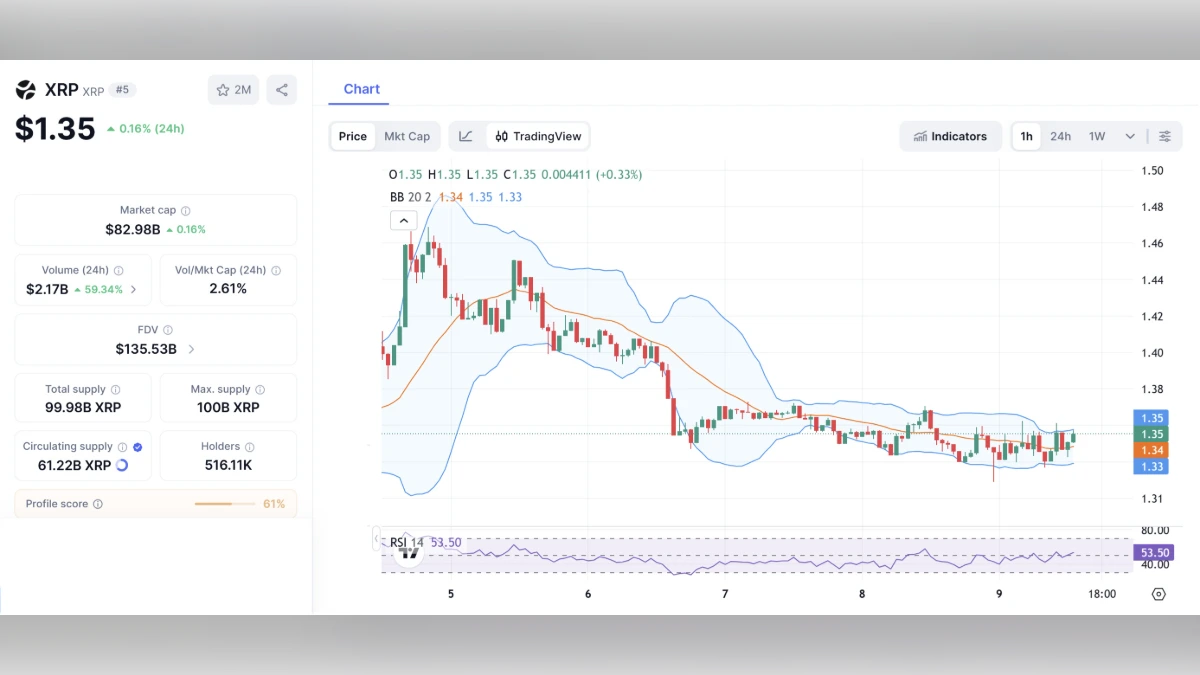The image size is (1200, 675).
Task: Select the Chart tab
Action: click(x=361, y=89)
